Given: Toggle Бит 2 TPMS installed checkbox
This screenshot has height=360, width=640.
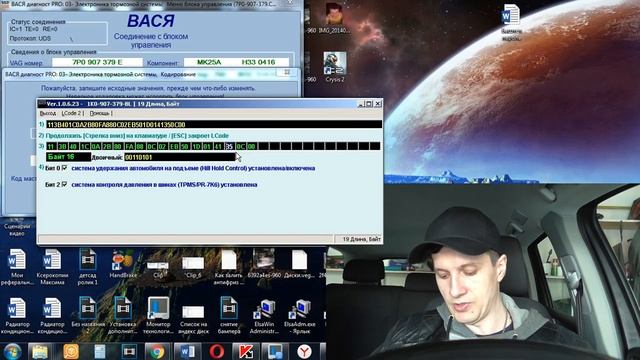Looking at the screenshot, I should (64, 184).
